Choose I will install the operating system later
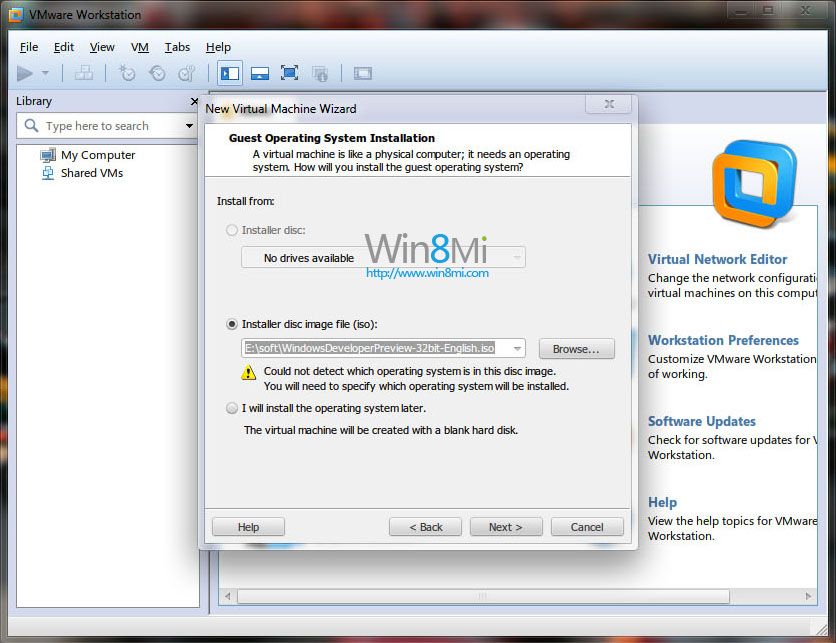 [x=232, y=408]
